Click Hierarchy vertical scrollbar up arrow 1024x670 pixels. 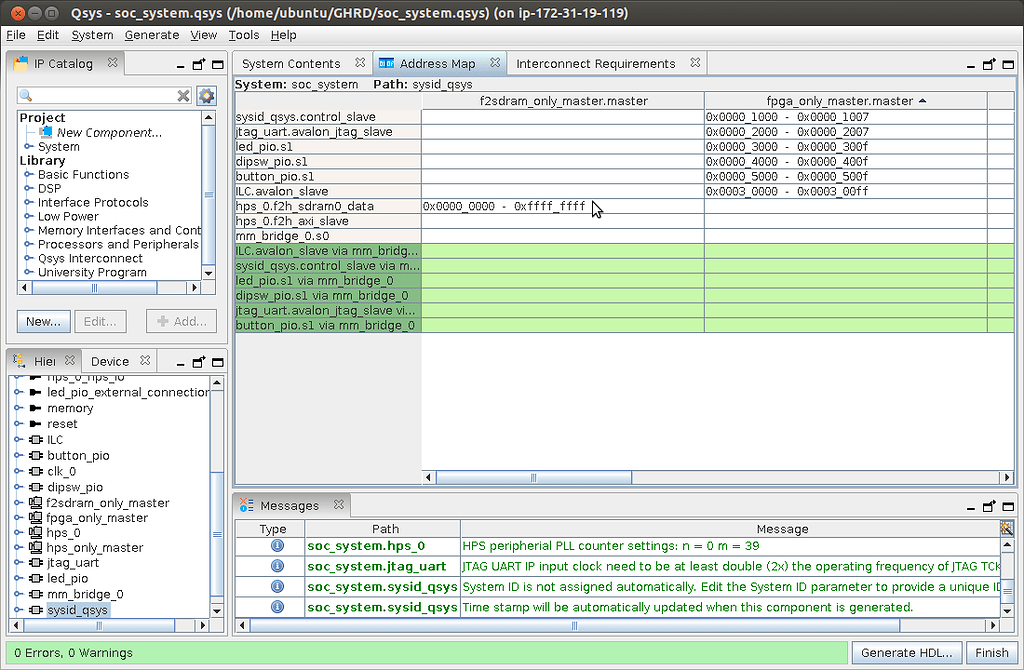tap(217, 383)
